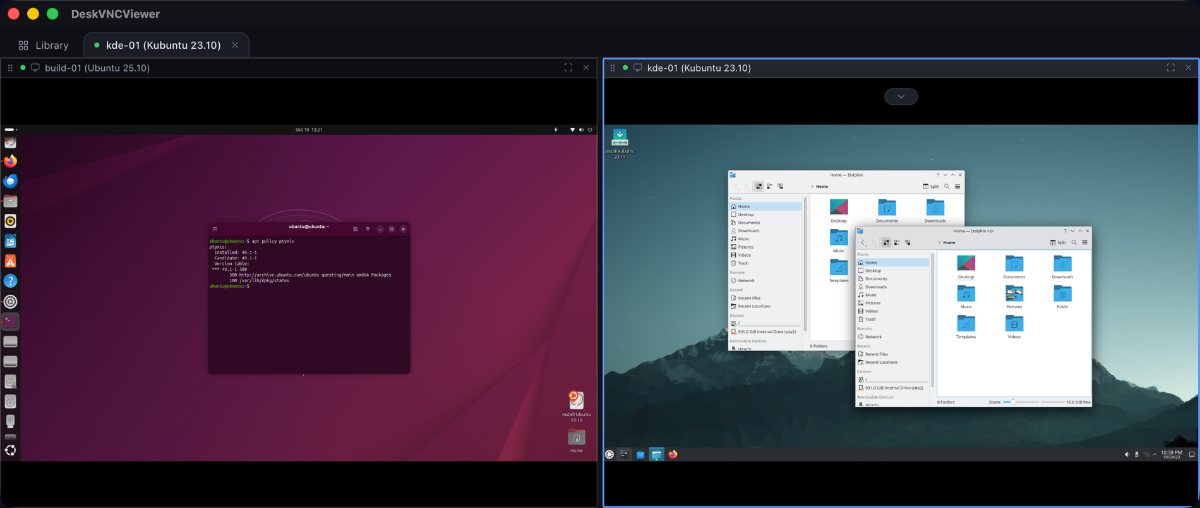This screenshot has width=1200, height=508.
Task: Open the Home desktop folder on Ubuntu
Action: click(x=577, y=440)
